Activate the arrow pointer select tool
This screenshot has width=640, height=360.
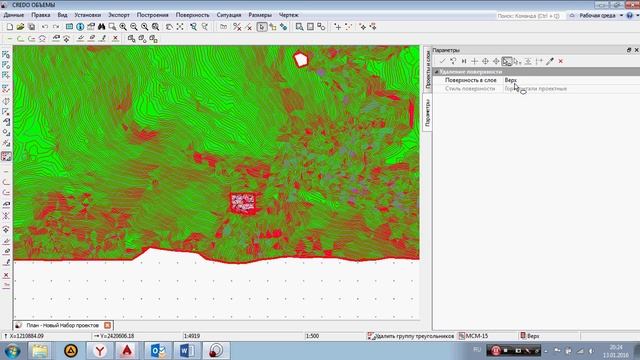click(x=262, y=27)
